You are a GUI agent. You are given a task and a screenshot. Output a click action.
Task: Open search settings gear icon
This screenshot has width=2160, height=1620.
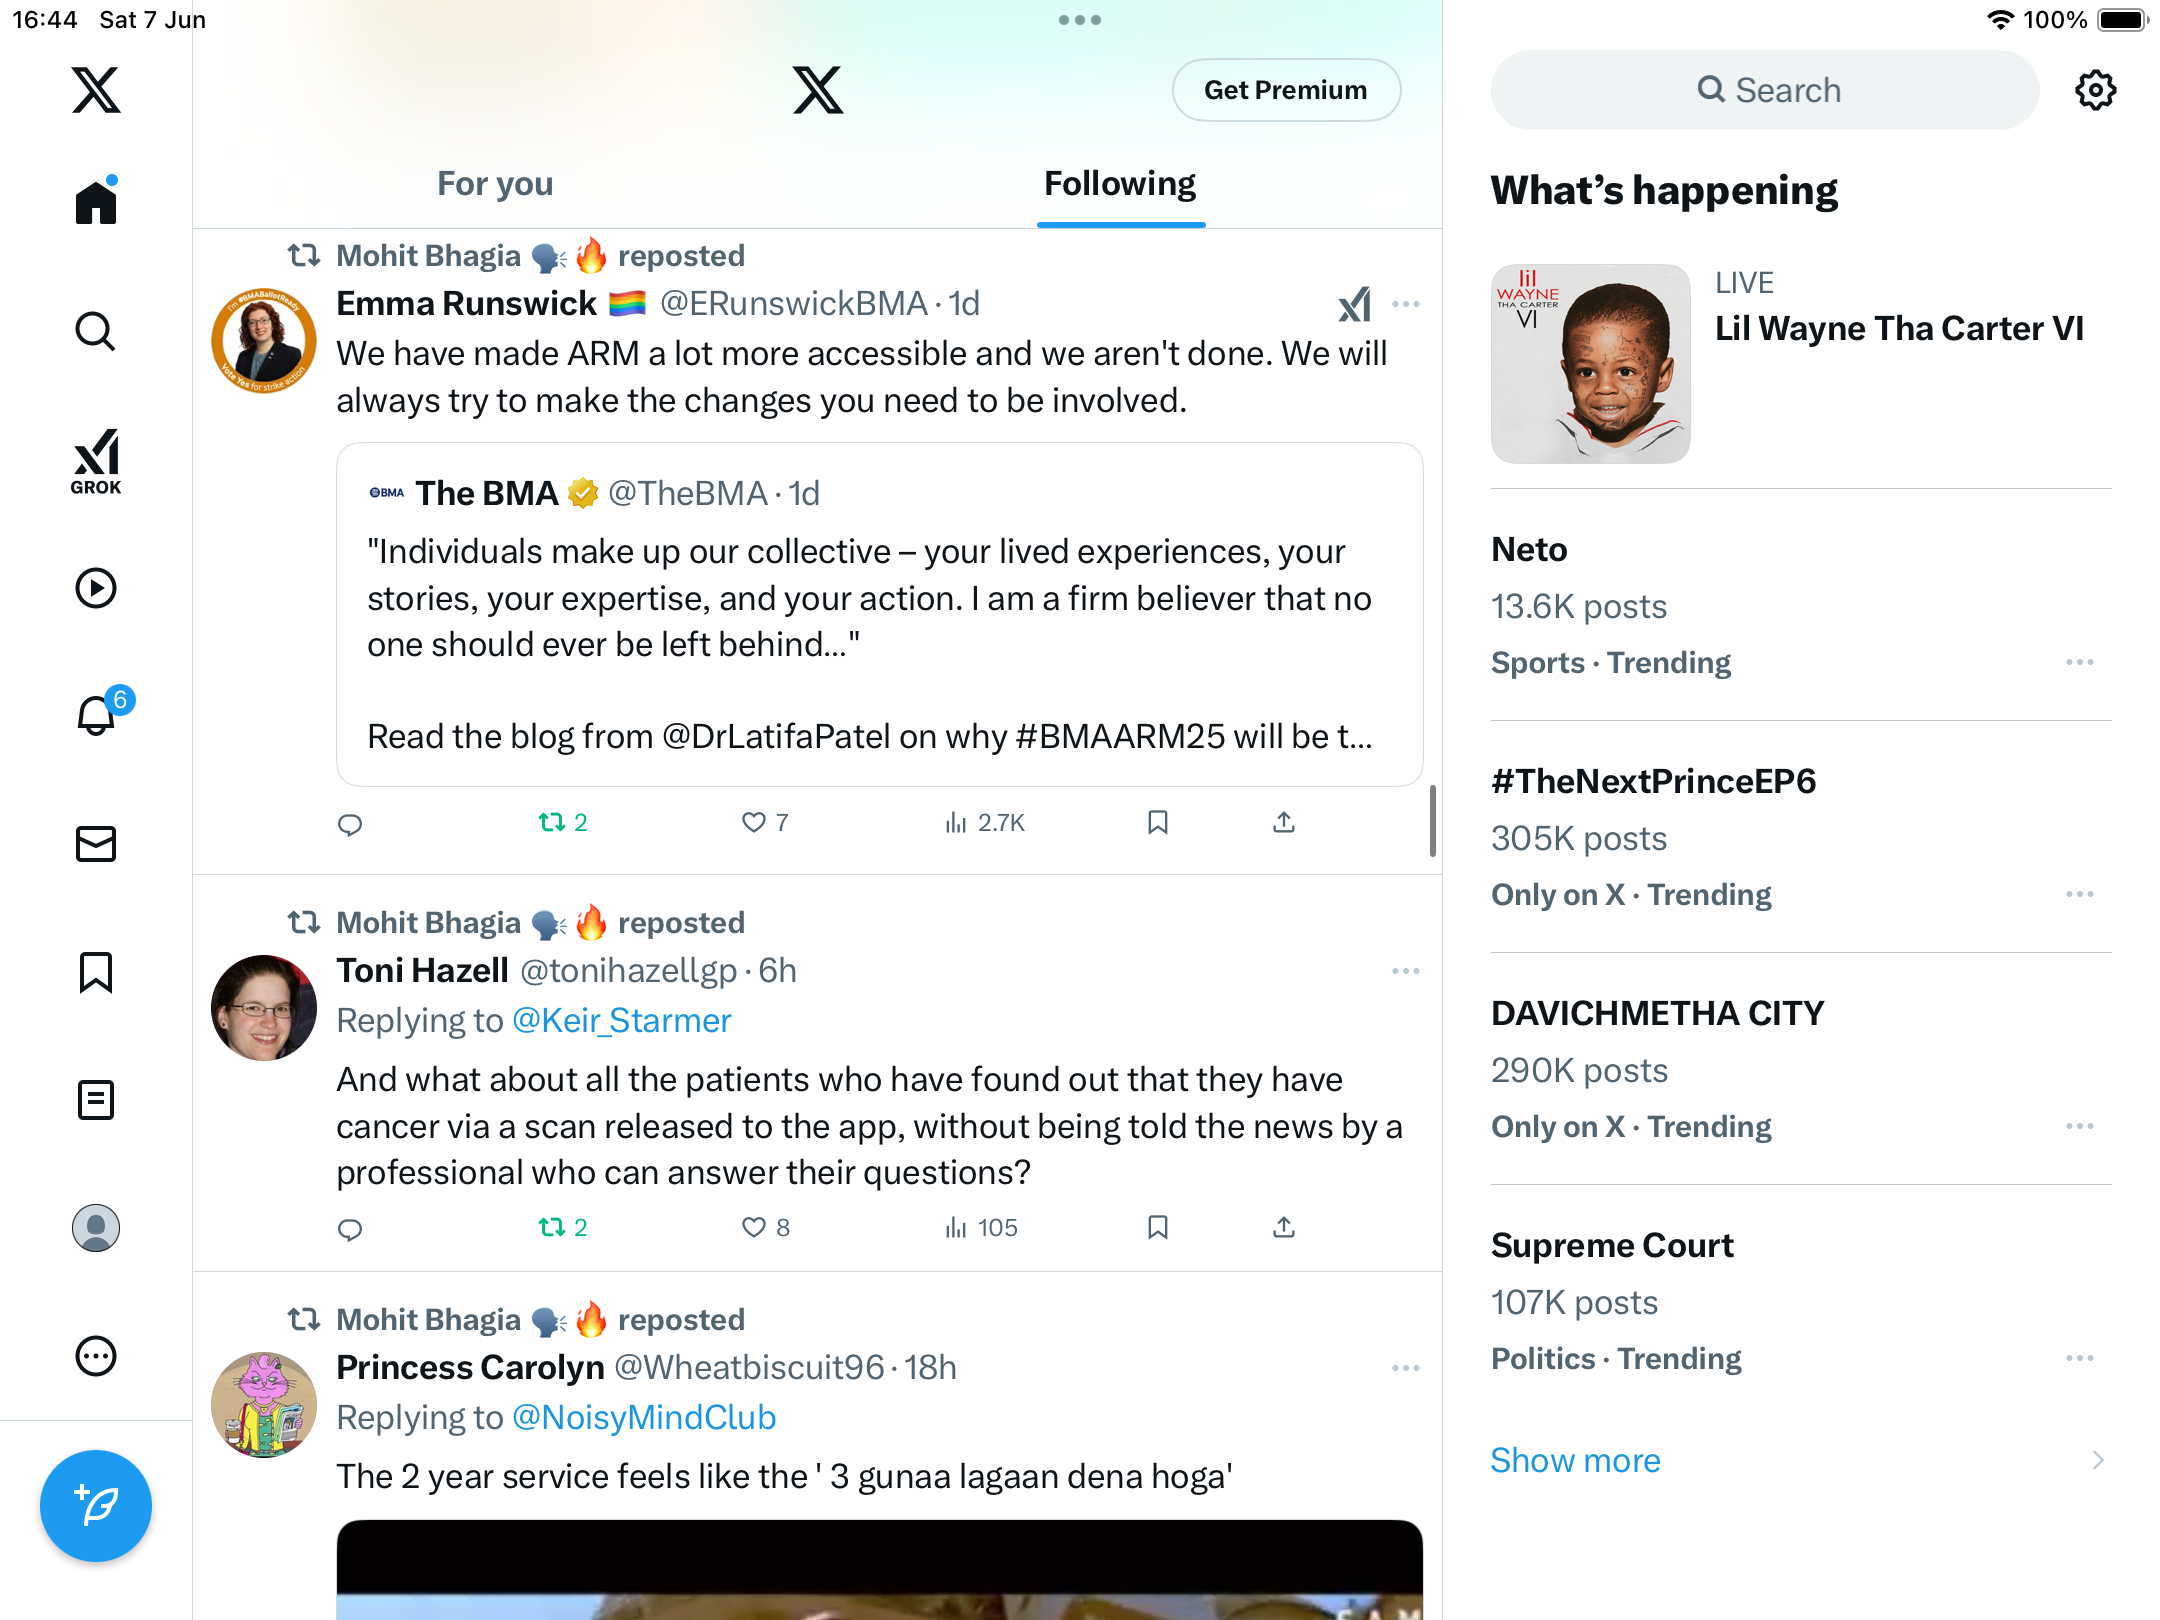point(2095,90)
